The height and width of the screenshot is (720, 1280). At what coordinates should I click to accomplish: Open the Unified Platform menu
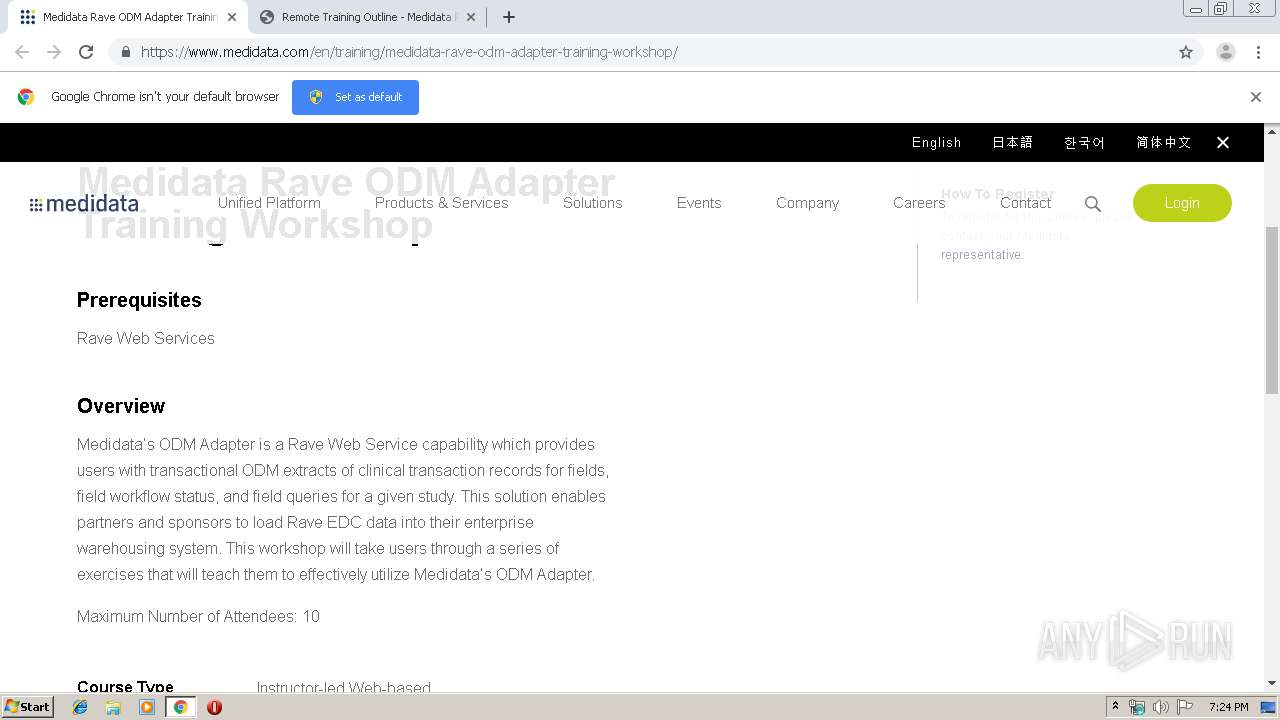click(x=269, y=202)
